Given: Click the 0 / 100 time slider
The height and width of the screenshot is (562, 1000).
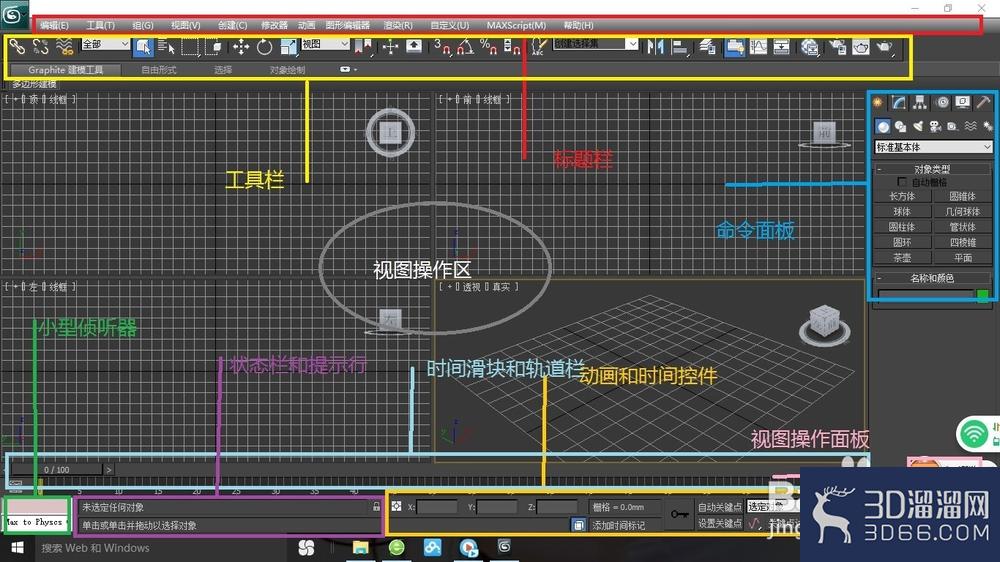Looking at the screenshot, I should [x=57, y=470].
